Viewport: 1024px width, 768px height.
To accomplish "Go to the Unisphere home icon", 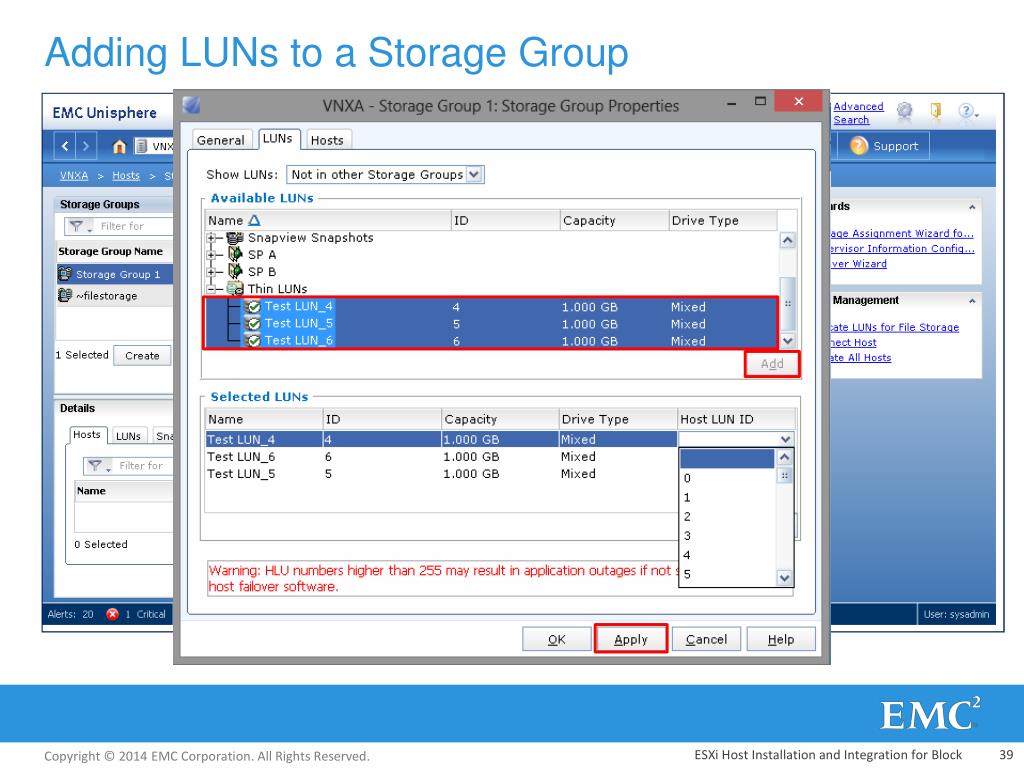I will click(119, 146).
